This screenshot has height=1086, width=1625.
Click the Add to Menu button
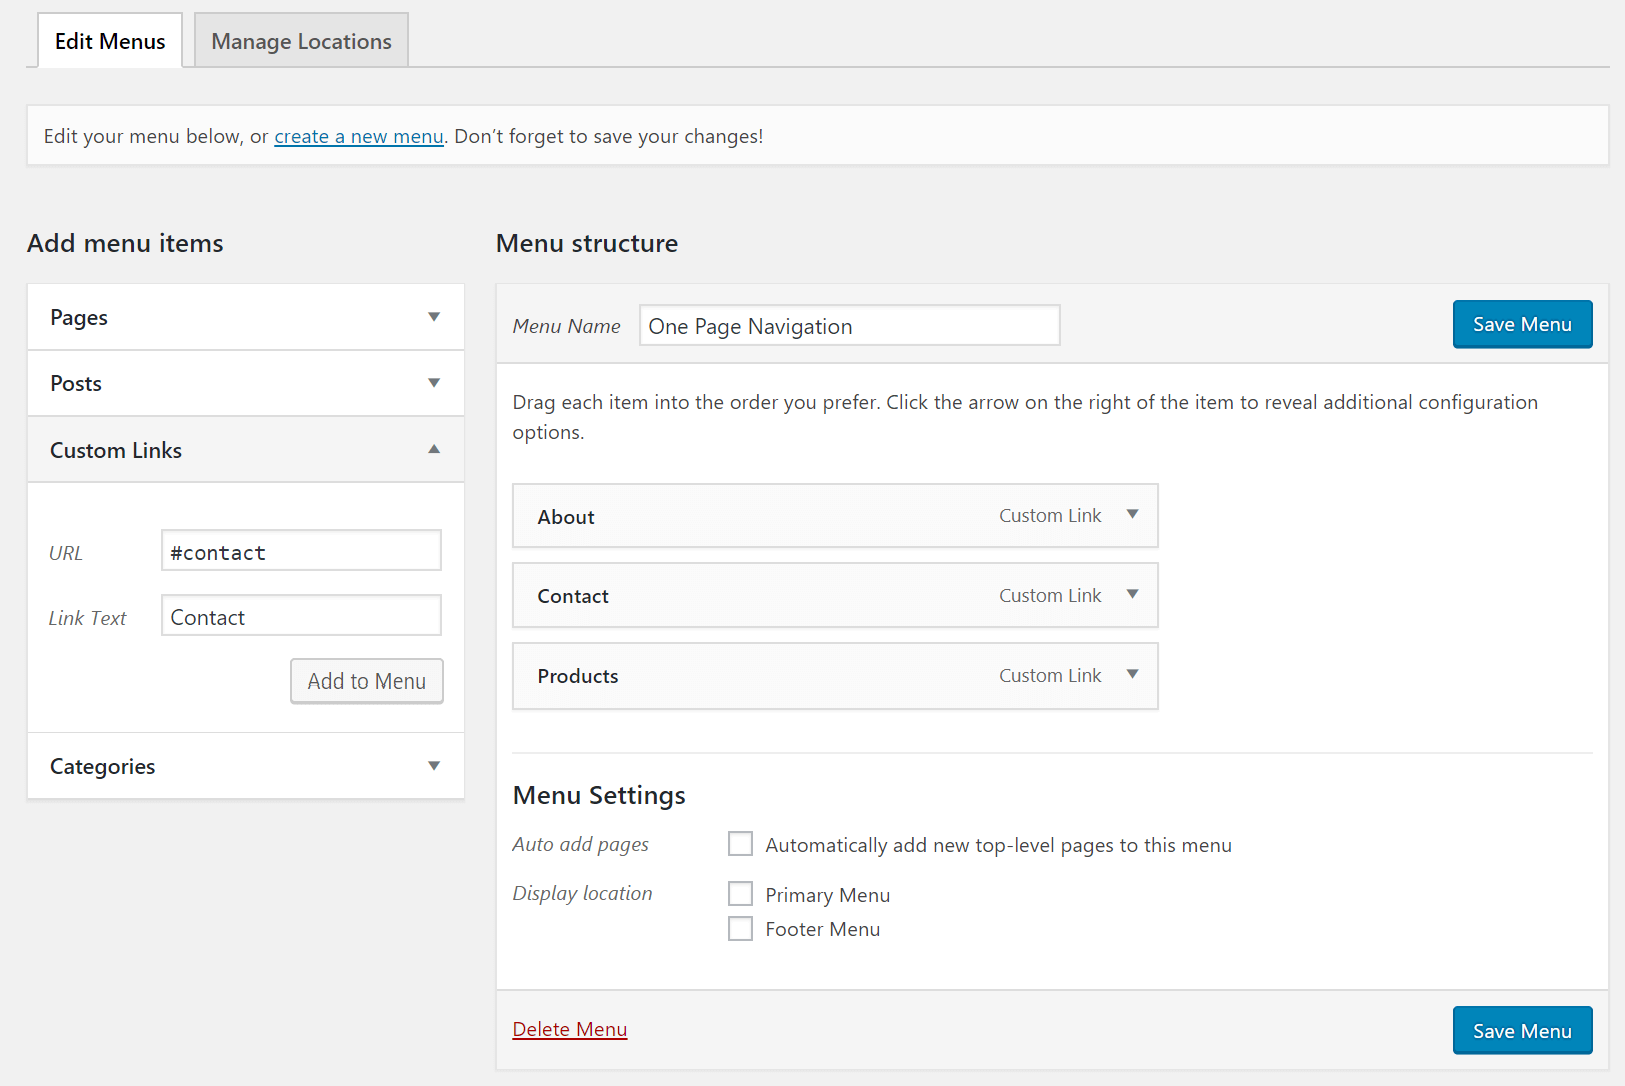[x=366, y=681]
